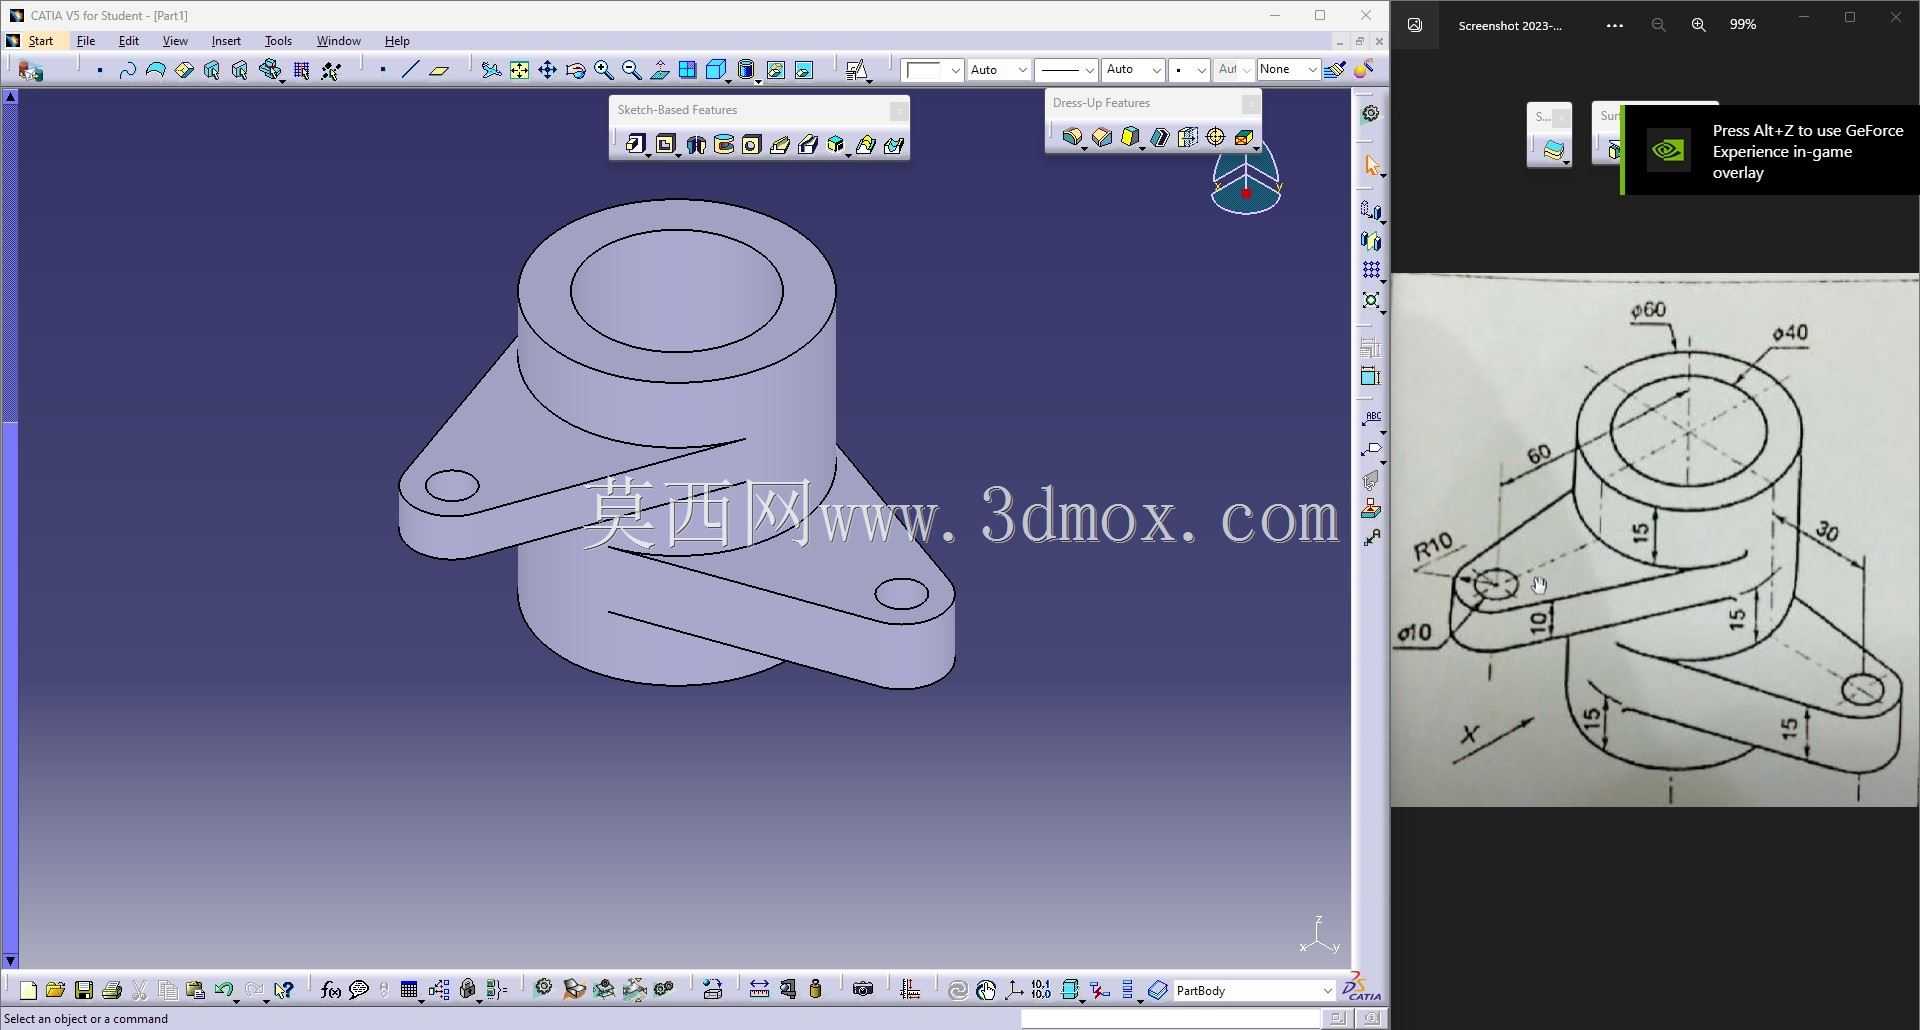1920x1030 pixels.
Task: Open the photo viewer more options menu
Action: (x=1614, y=25)
